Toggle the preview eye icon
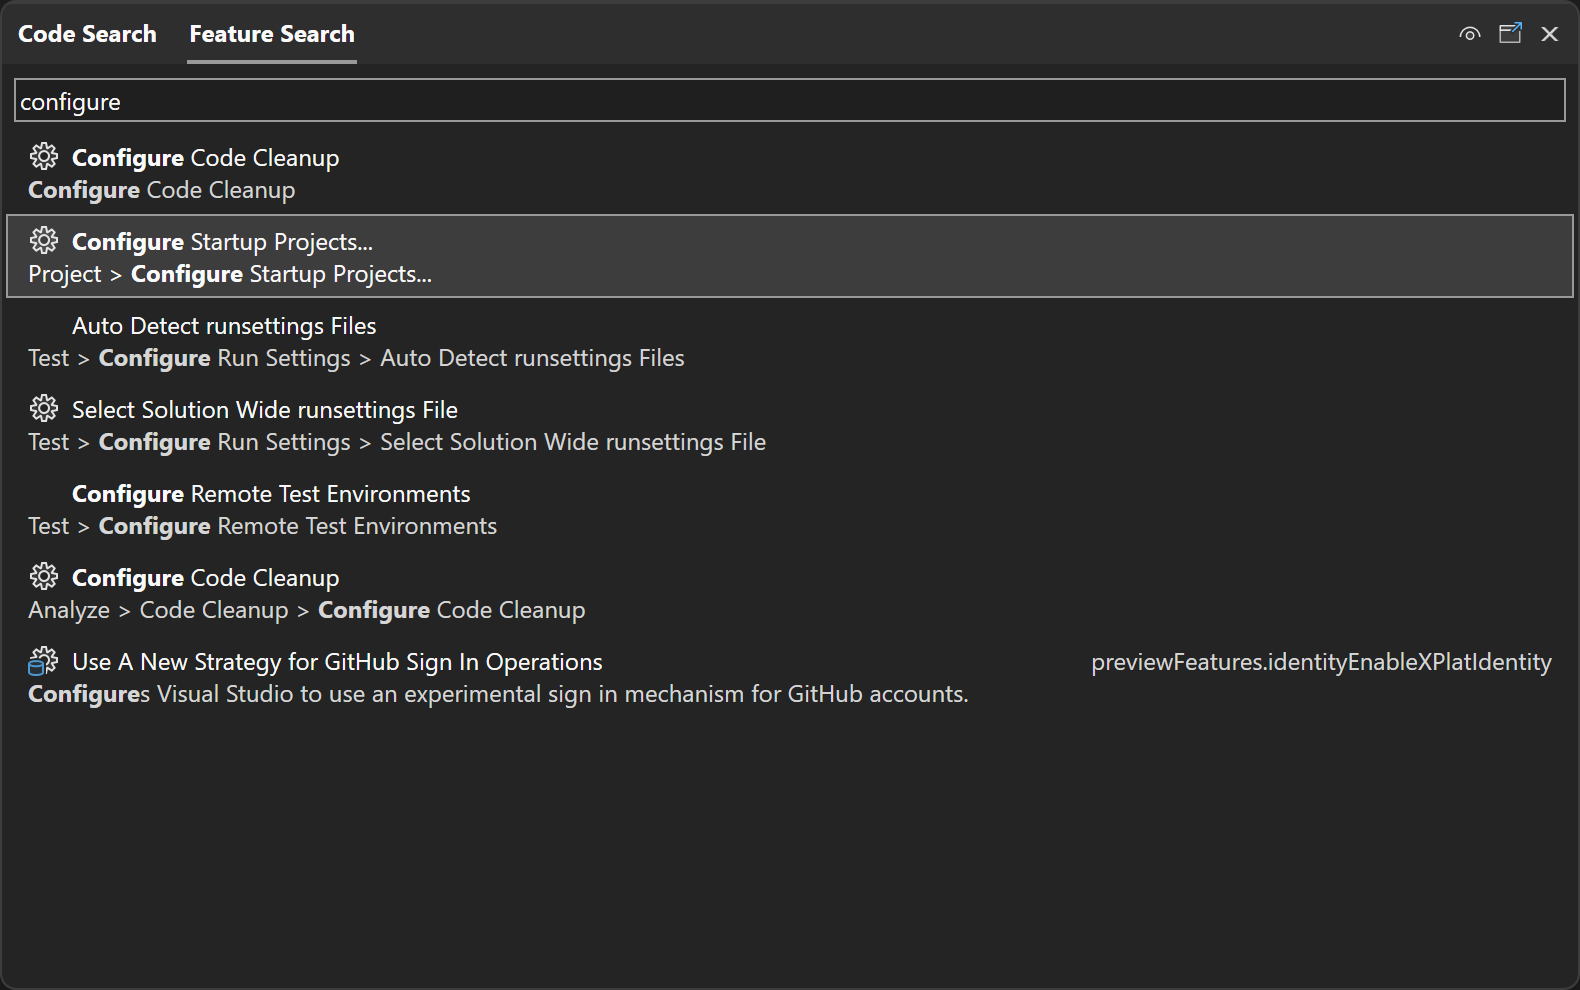The image size is (1580, 990). click(x=1469, y=34)
